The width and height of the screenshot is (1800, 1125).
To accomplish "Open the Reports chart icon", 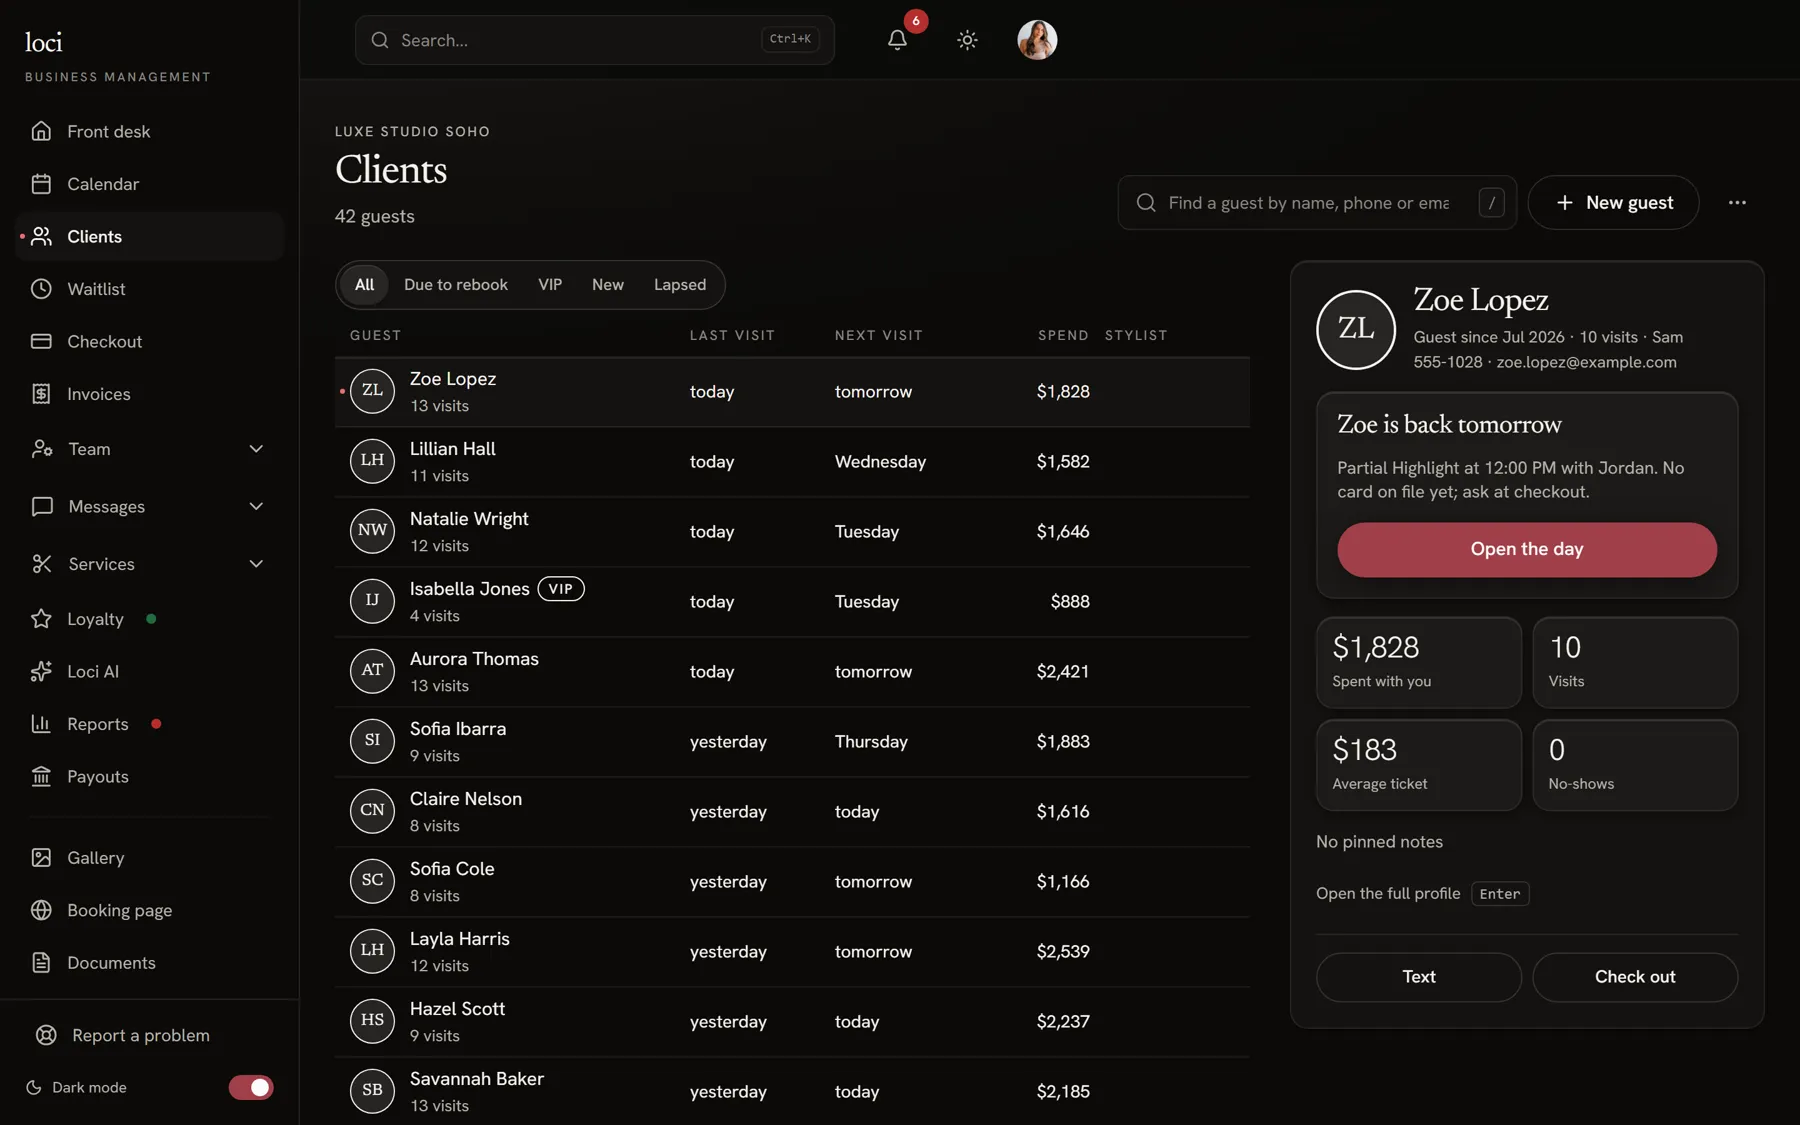I will pyautogui.click(x=41, y=724).
